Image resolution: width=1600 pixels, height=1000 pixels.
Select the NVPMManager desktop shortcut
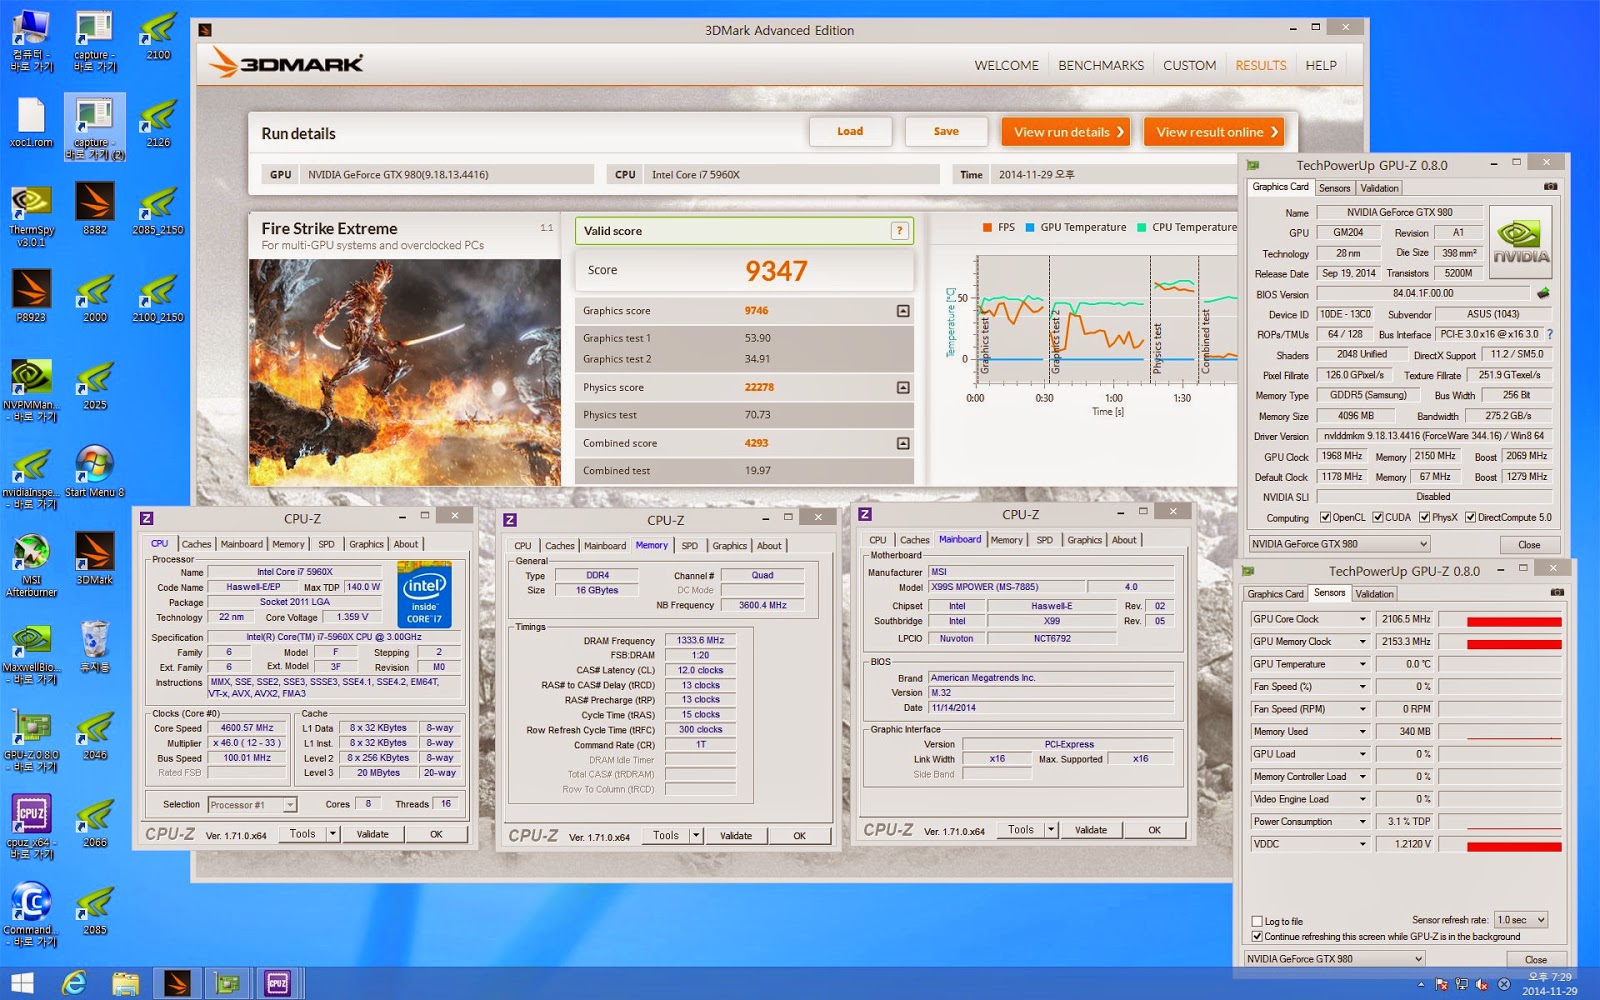coord(31,390)
